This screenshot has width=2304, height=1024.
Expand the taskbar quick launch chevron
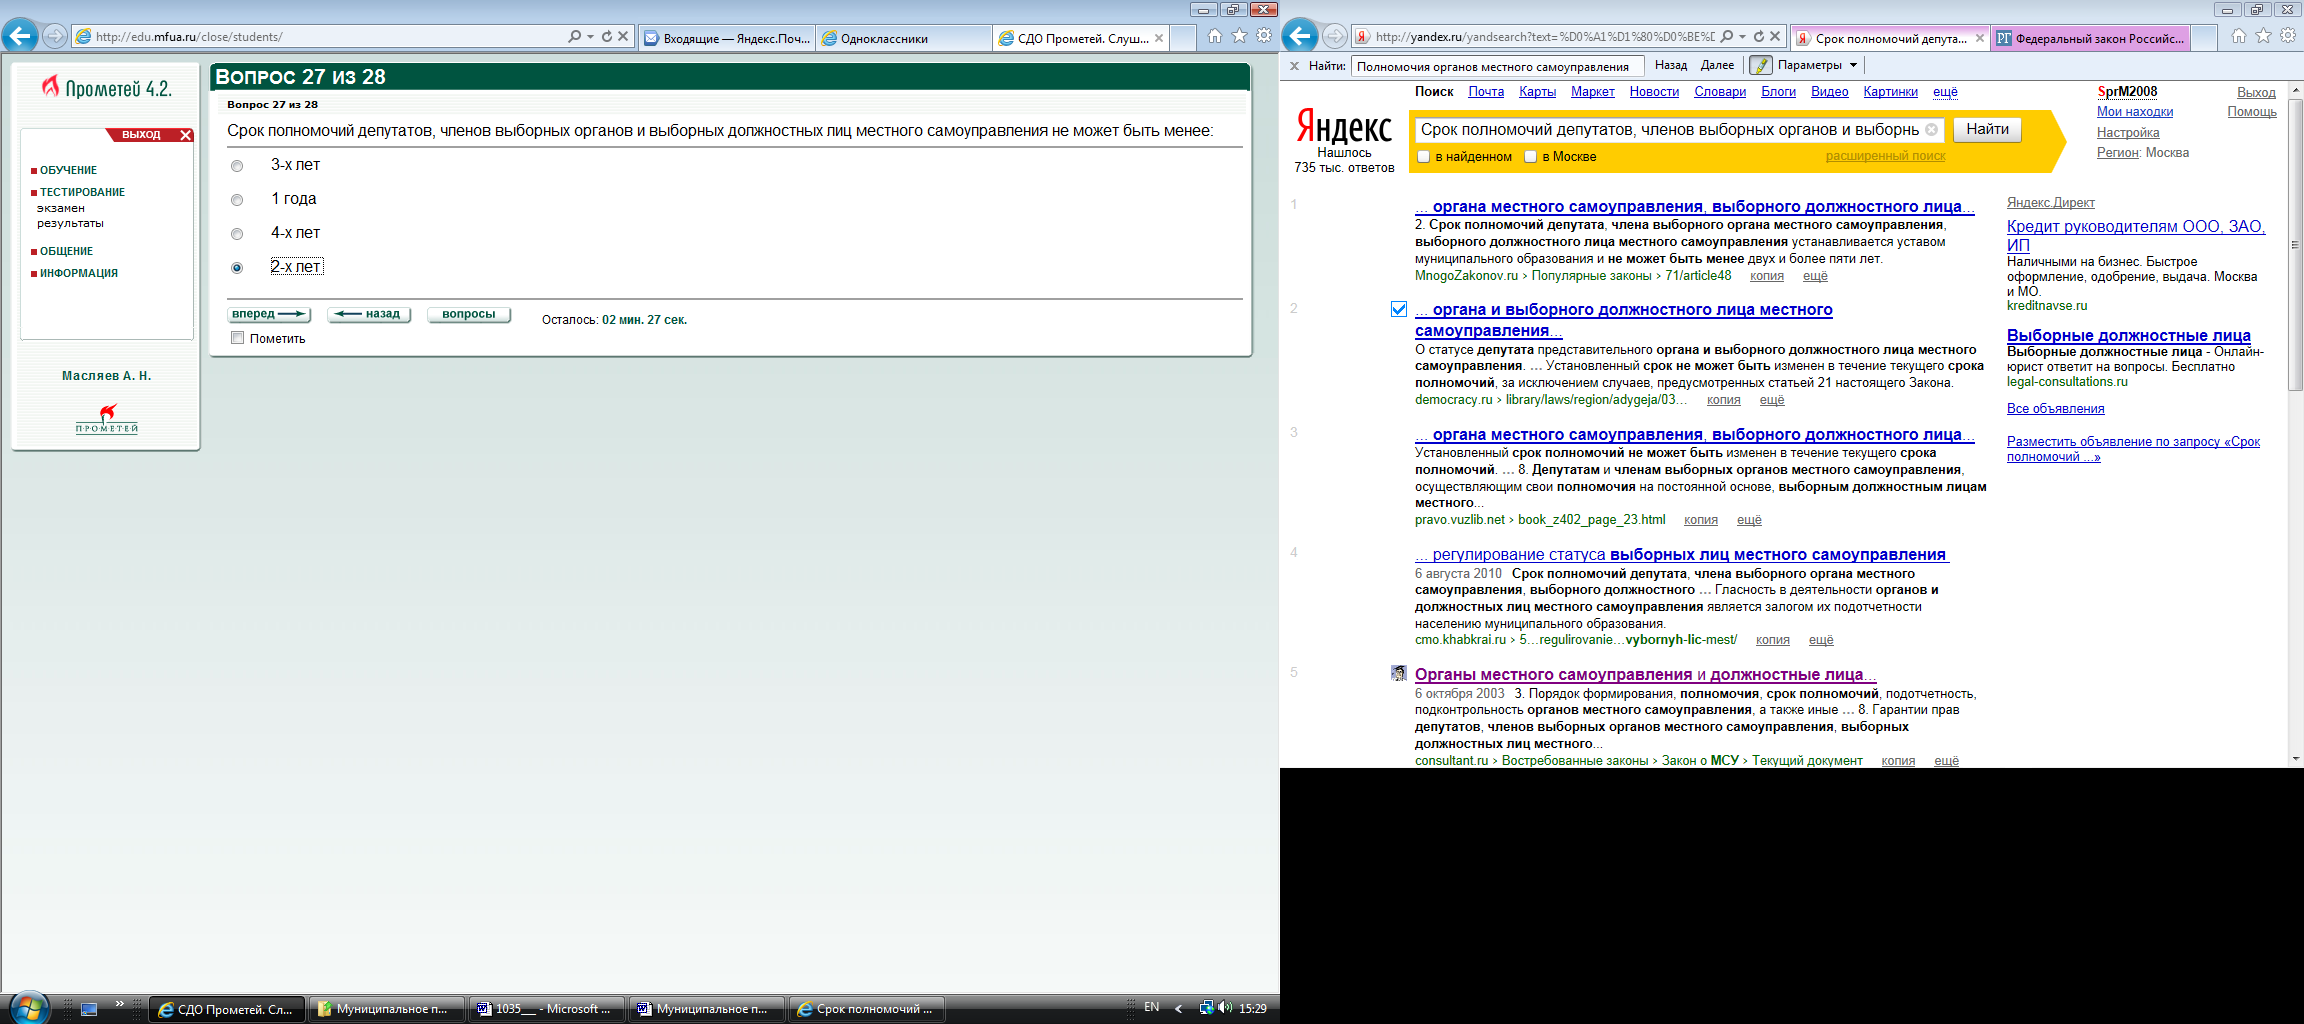click(x=120, y=1004)
